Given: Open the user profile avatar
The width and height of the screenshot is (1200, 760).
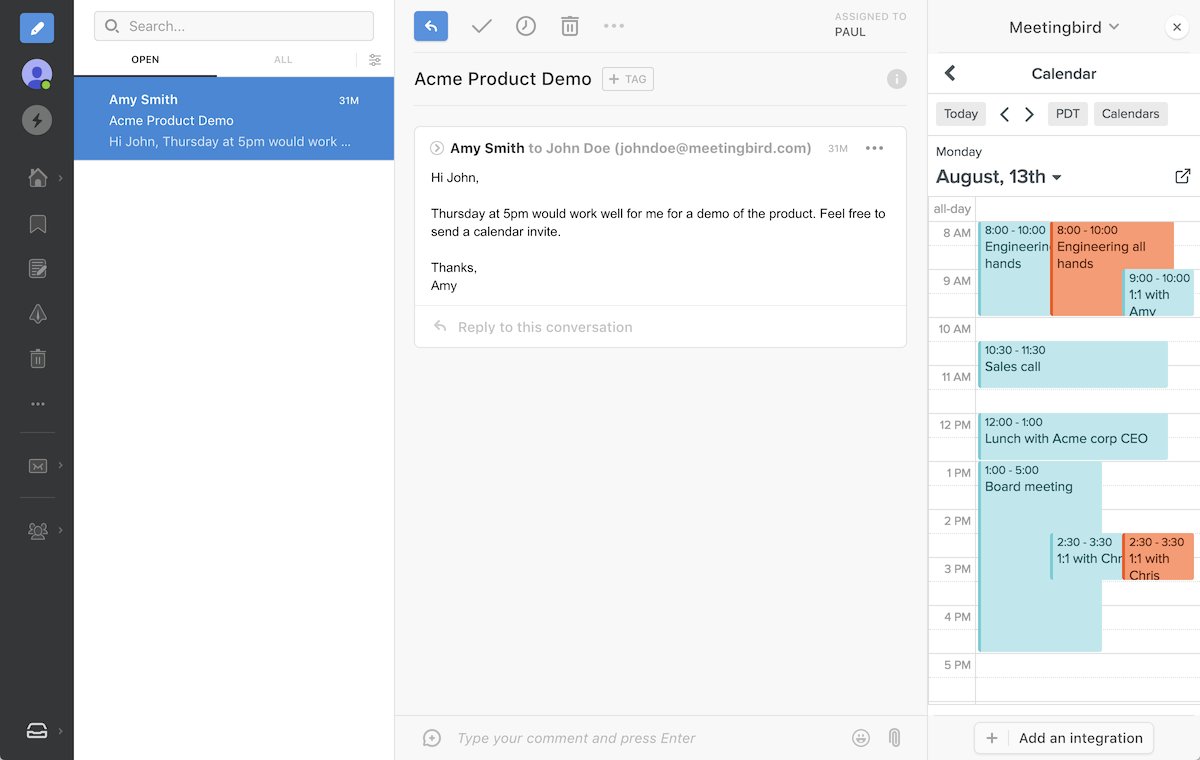Looking at the screenshot, I should click(37, 74).
